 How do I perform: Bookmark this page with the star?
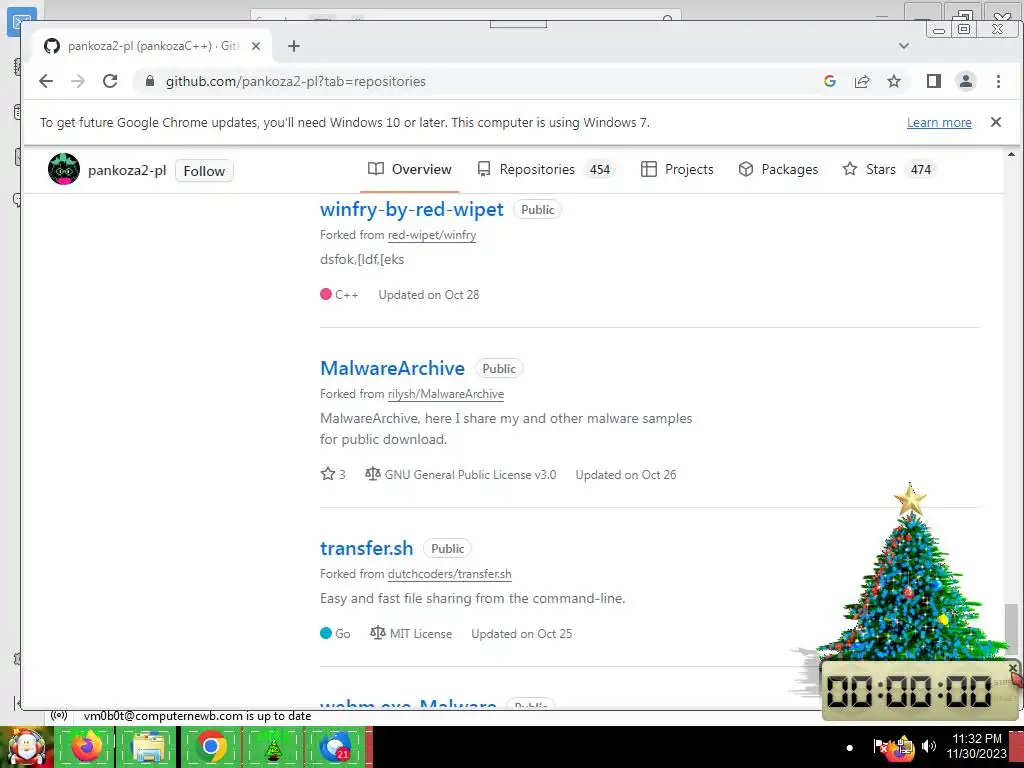(894, 81)
